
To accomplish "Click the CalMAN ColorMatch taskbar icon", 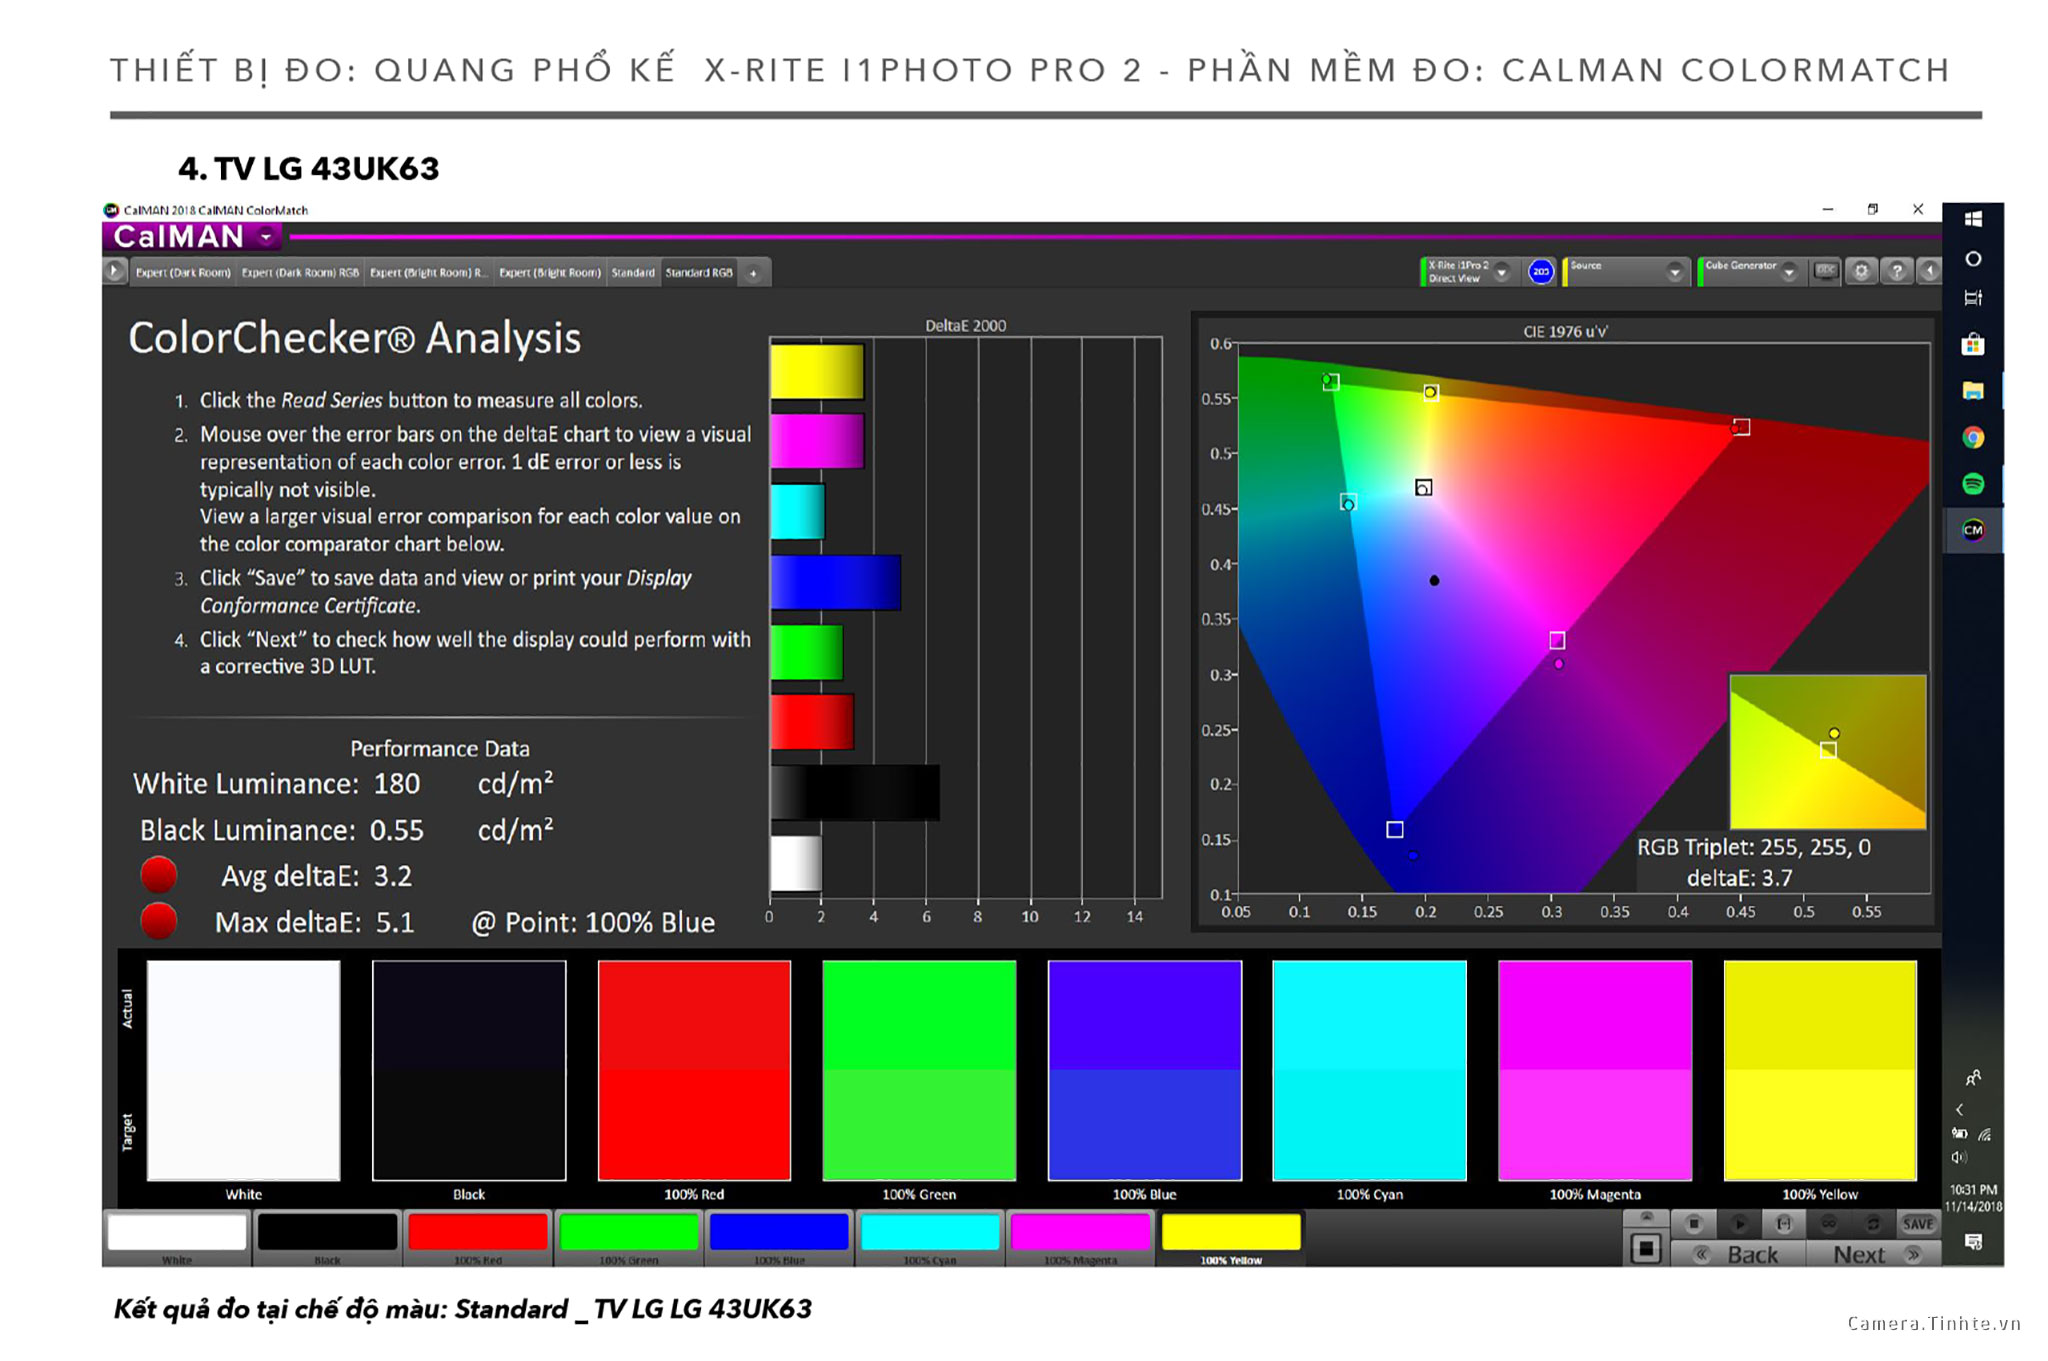I will click(x=1973, y=530).
